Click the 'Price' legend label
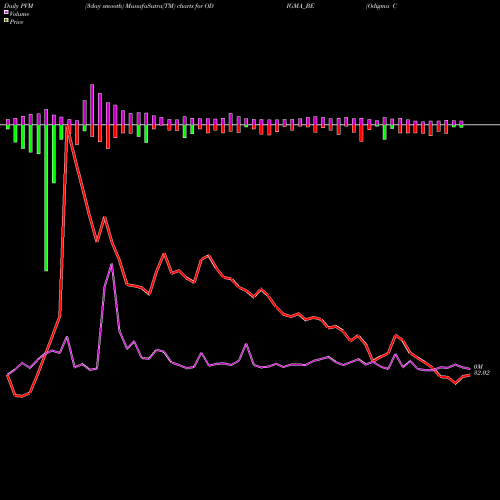The height and width of the screenshot is (500, 500). (x=16, y=22)
